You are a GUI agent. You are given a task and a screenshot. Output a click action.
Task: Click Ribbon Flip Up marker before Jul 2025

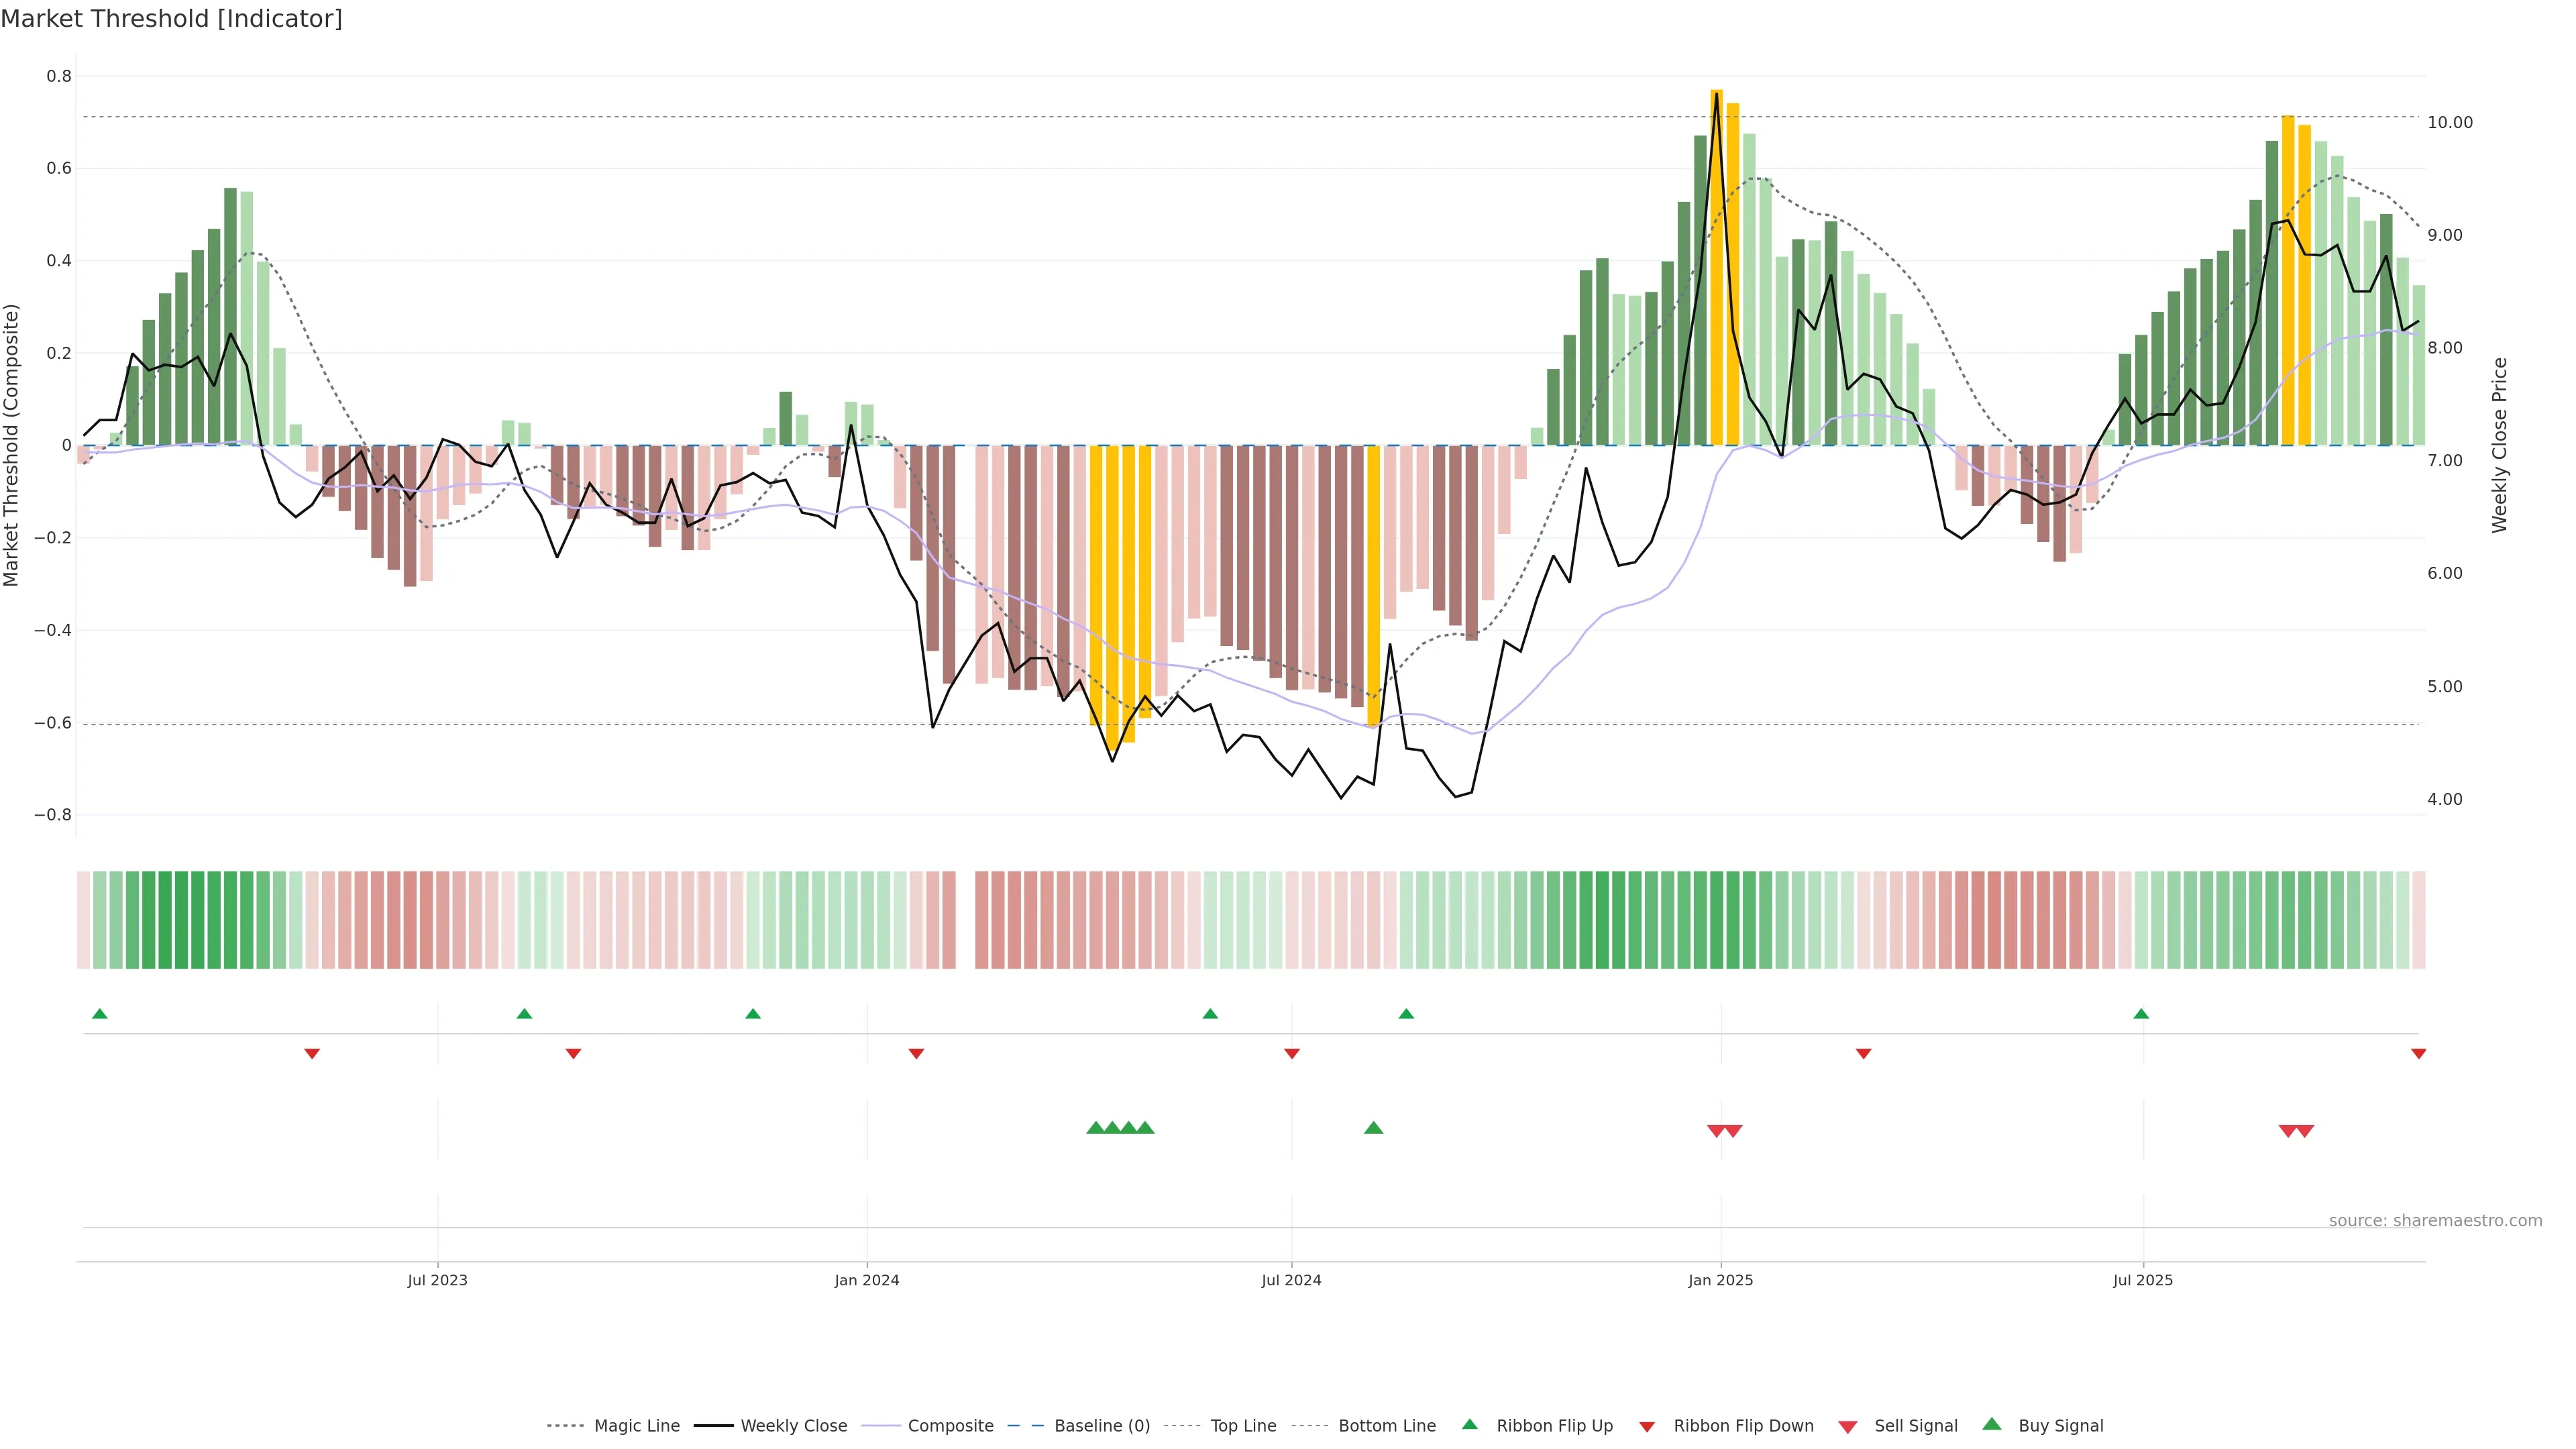[2141, 1014]
